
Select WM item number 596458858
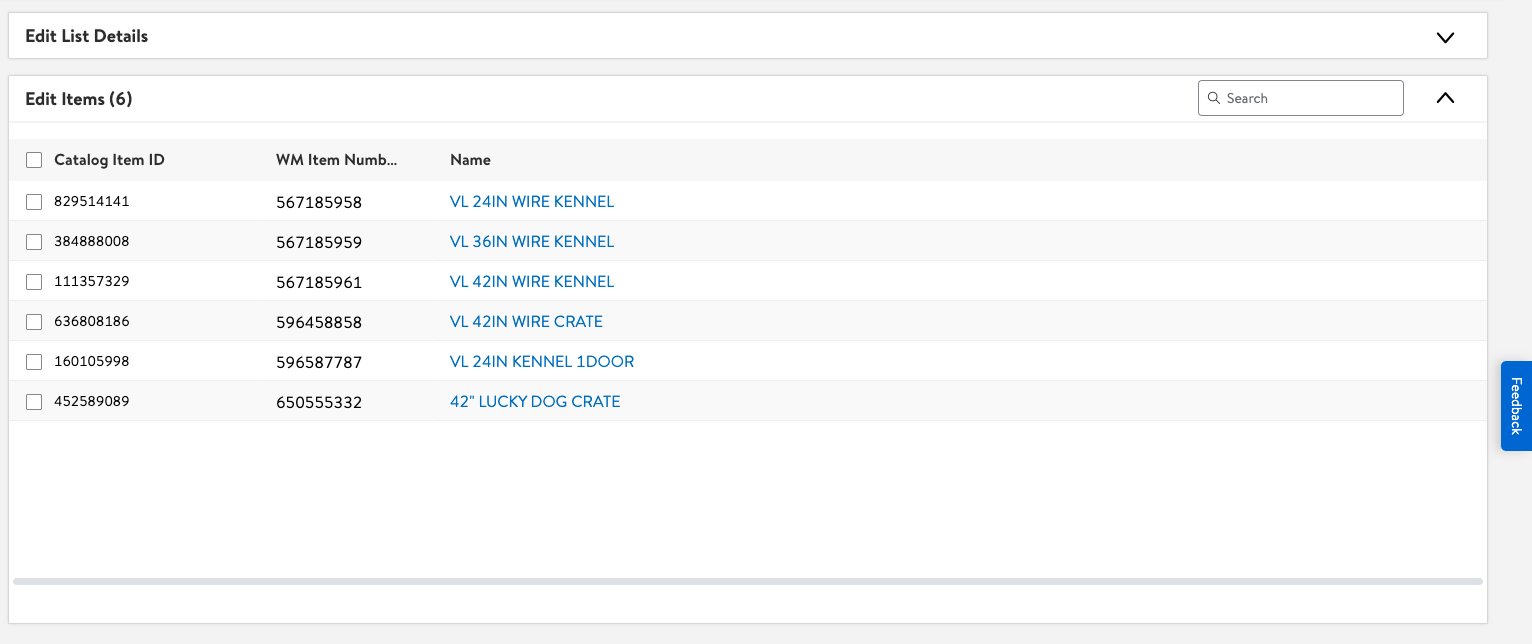[x=319, y=323]
